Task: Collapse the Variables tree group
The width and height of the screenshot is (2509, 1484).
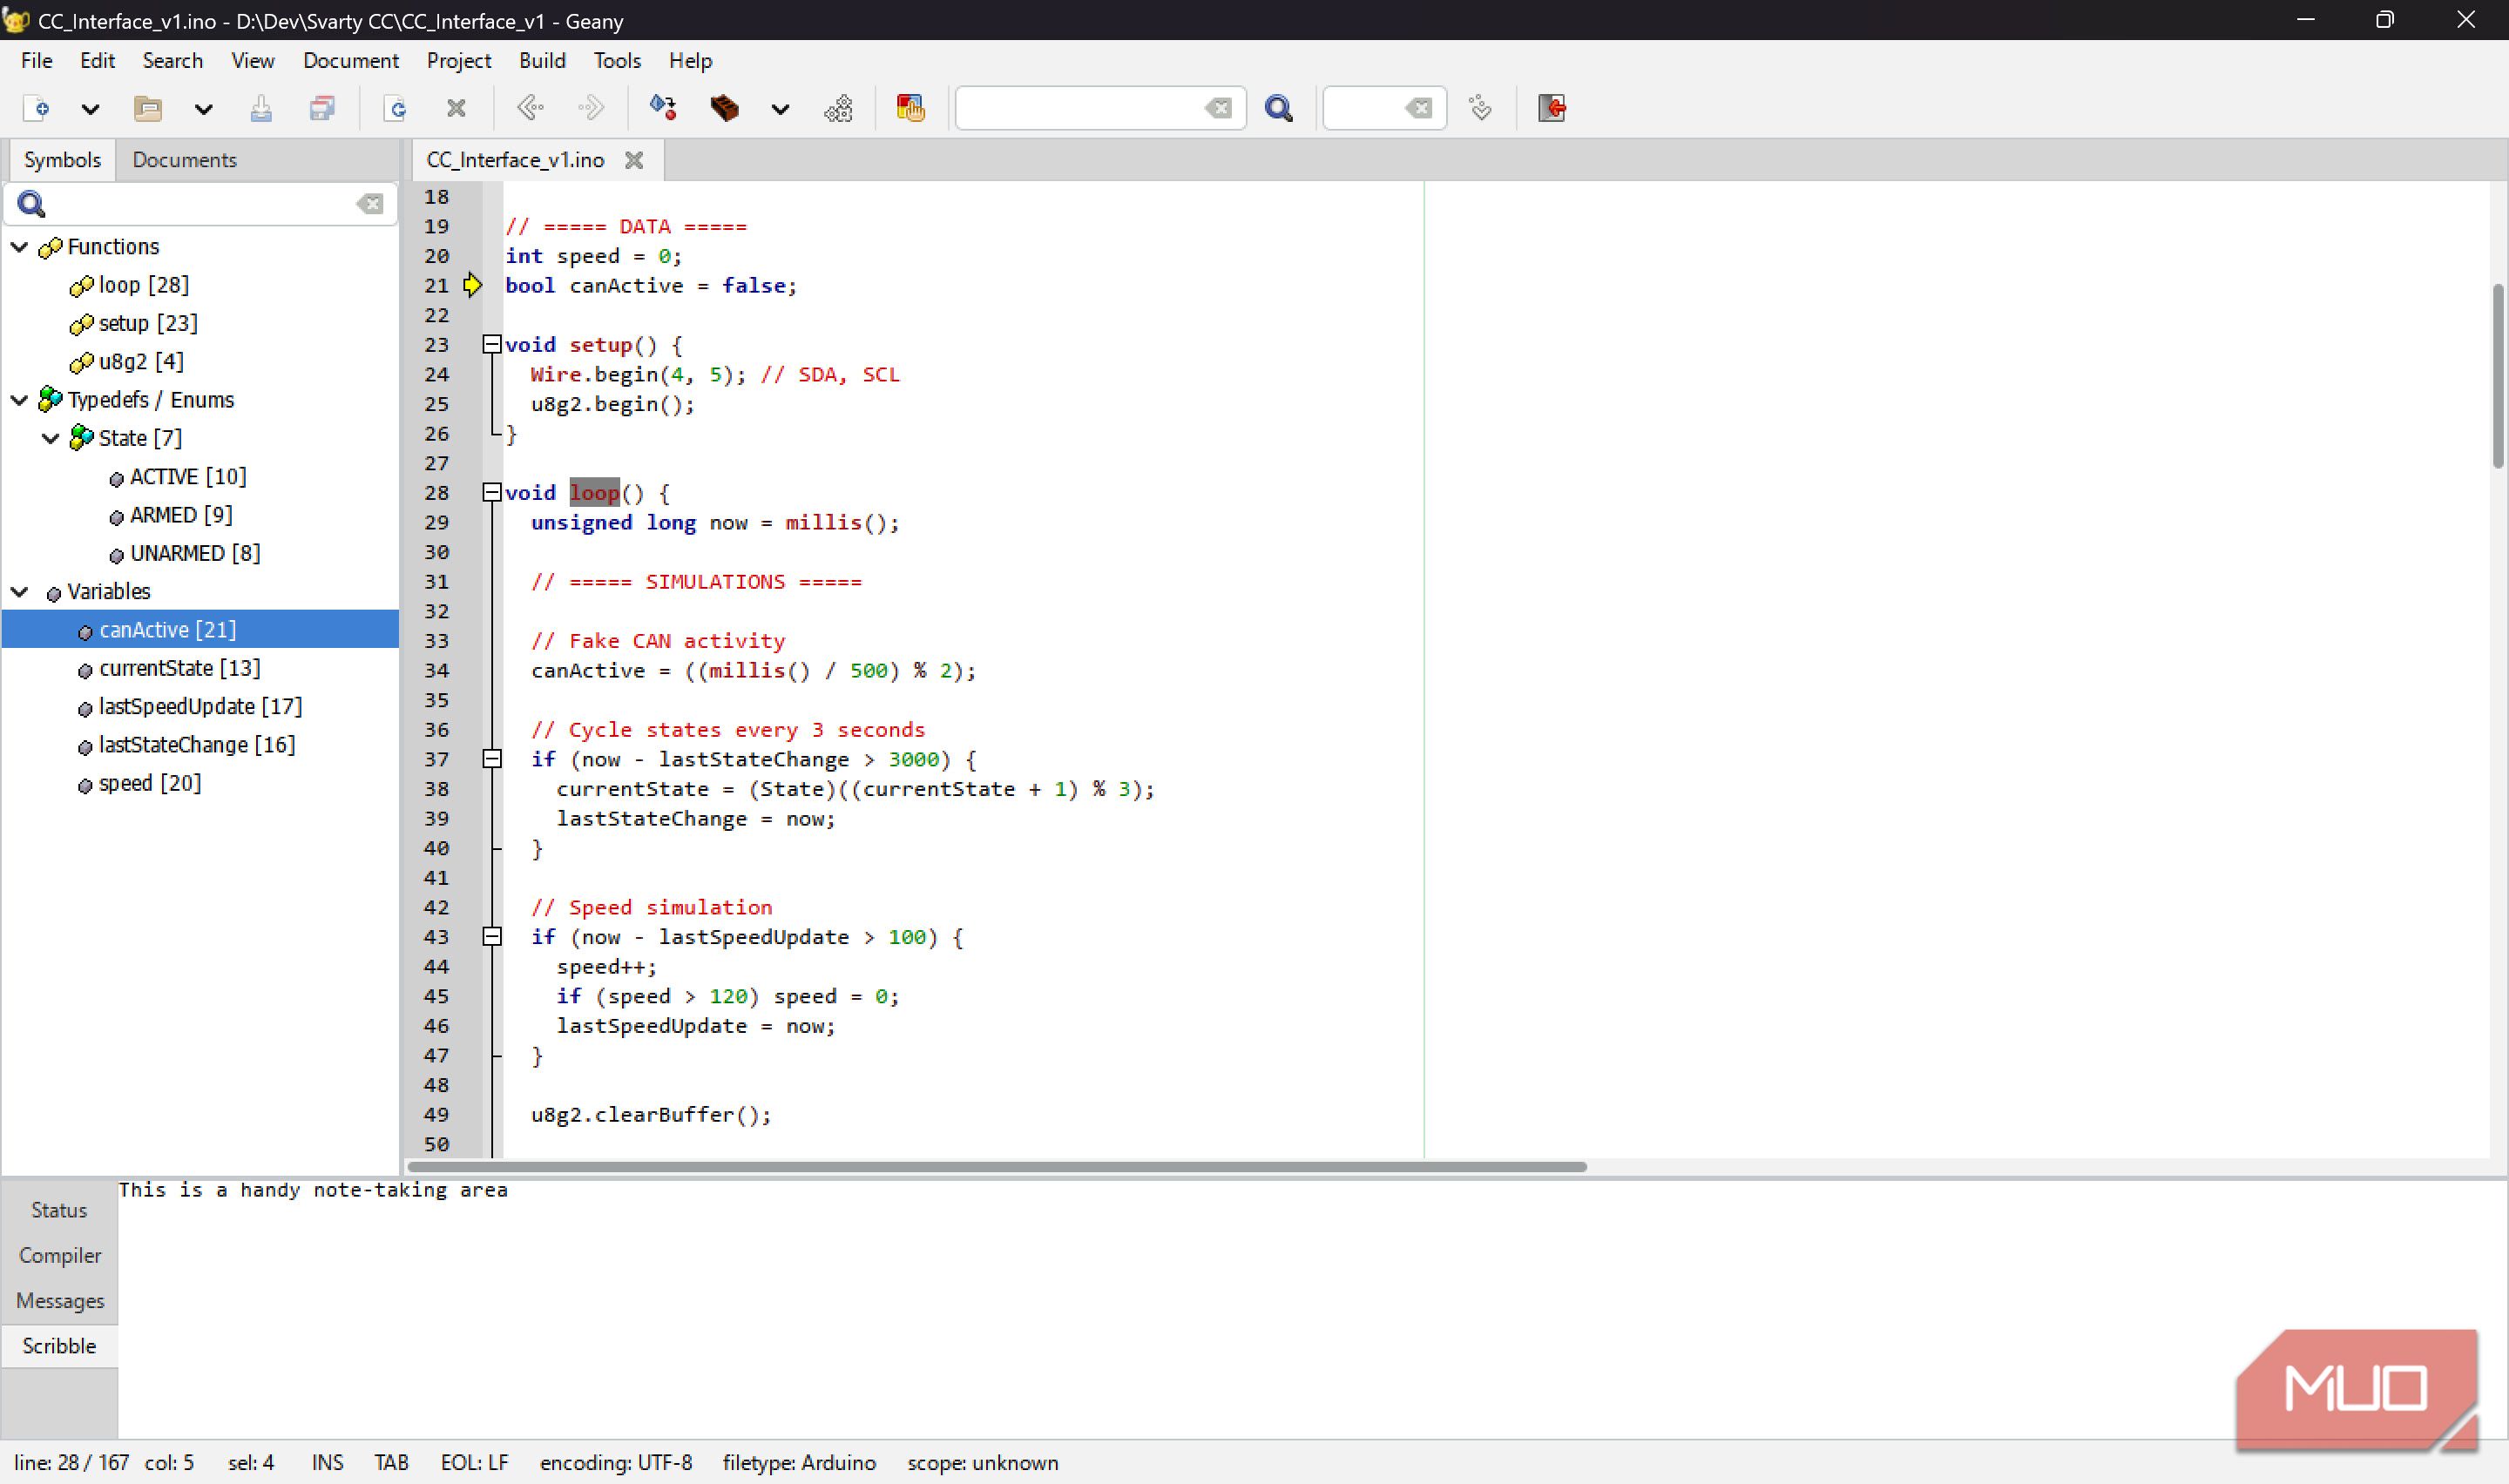Action: [x=19, y=592]
